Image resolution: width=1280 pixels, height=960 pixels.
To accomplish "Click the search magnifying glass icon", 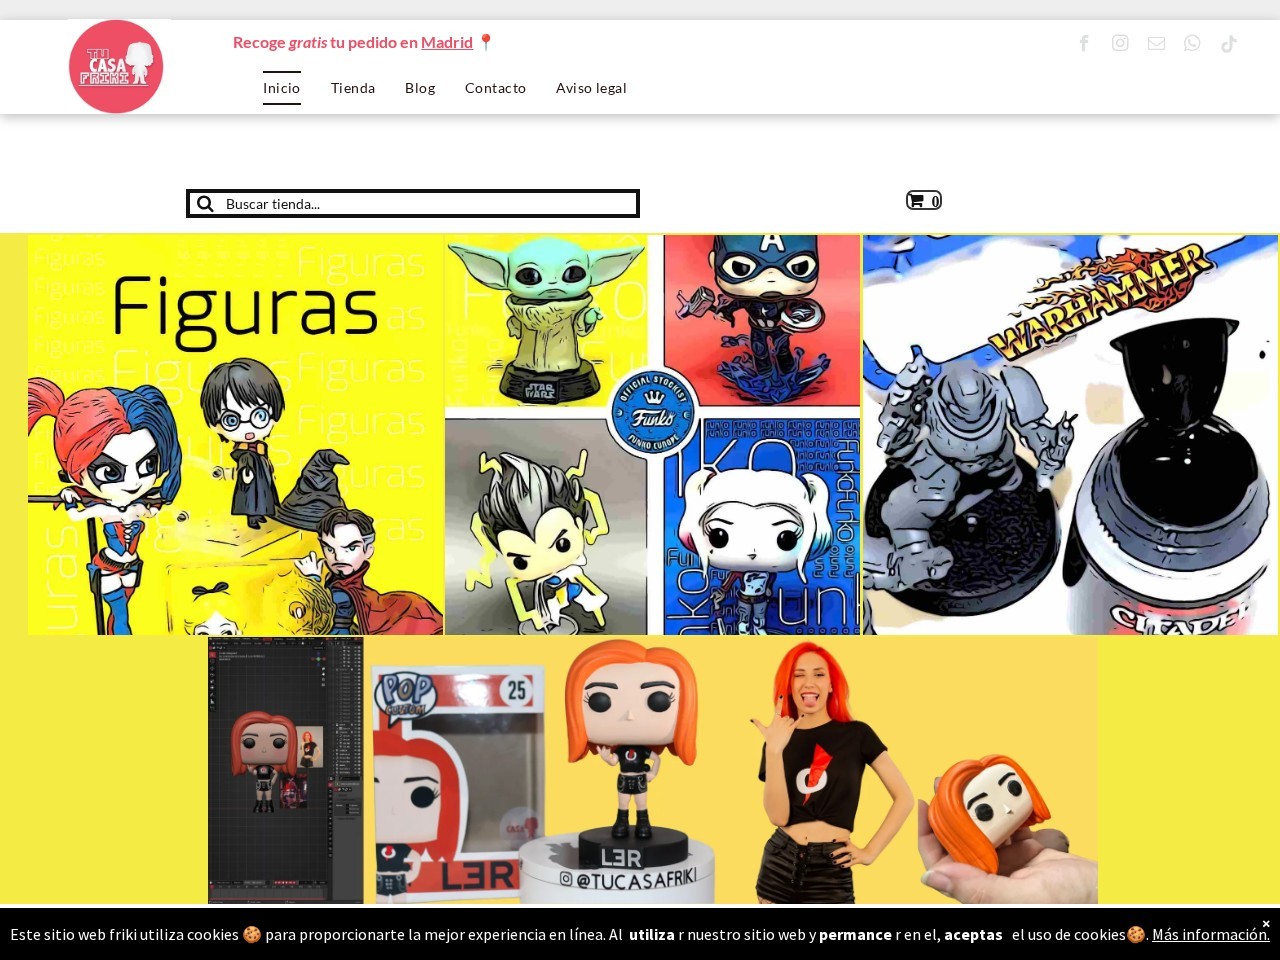I will [205, 203].
